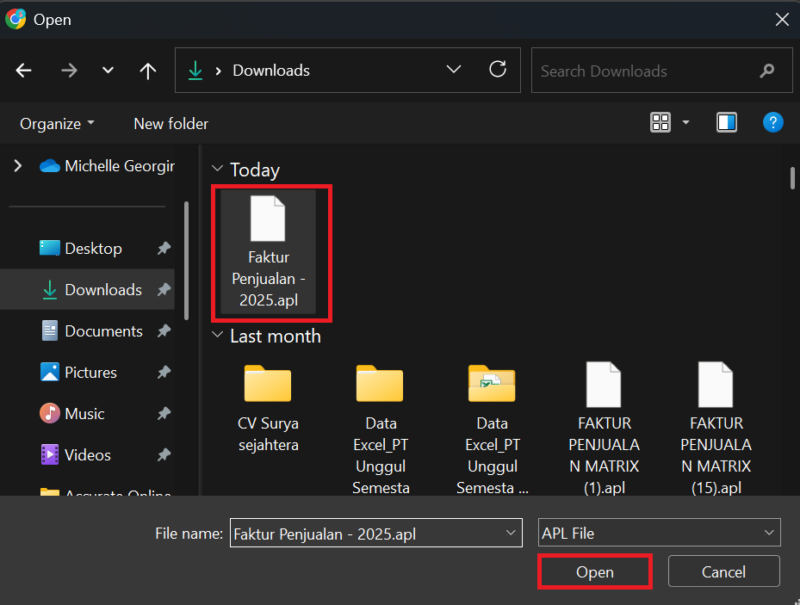Open the APL File type dropdown

coord(658,533)
